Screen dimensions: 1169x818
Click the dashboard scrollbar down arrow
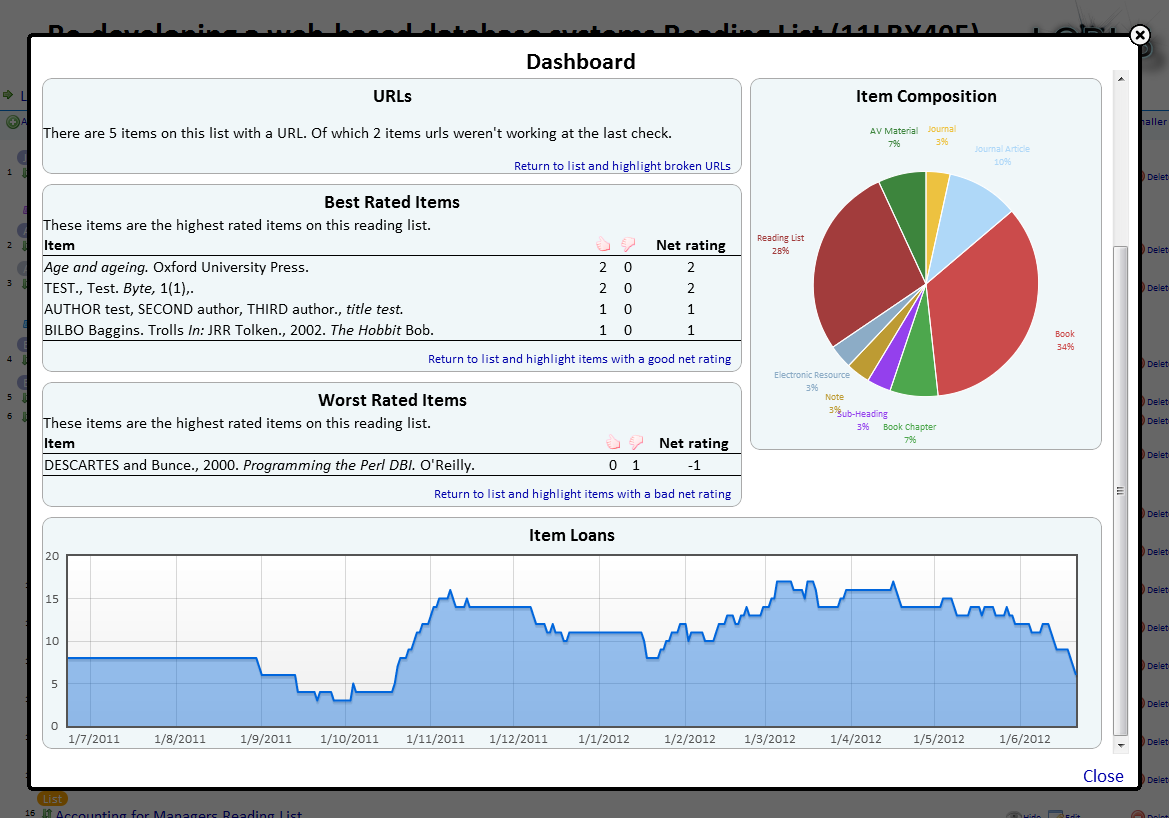coord(1121,745)
